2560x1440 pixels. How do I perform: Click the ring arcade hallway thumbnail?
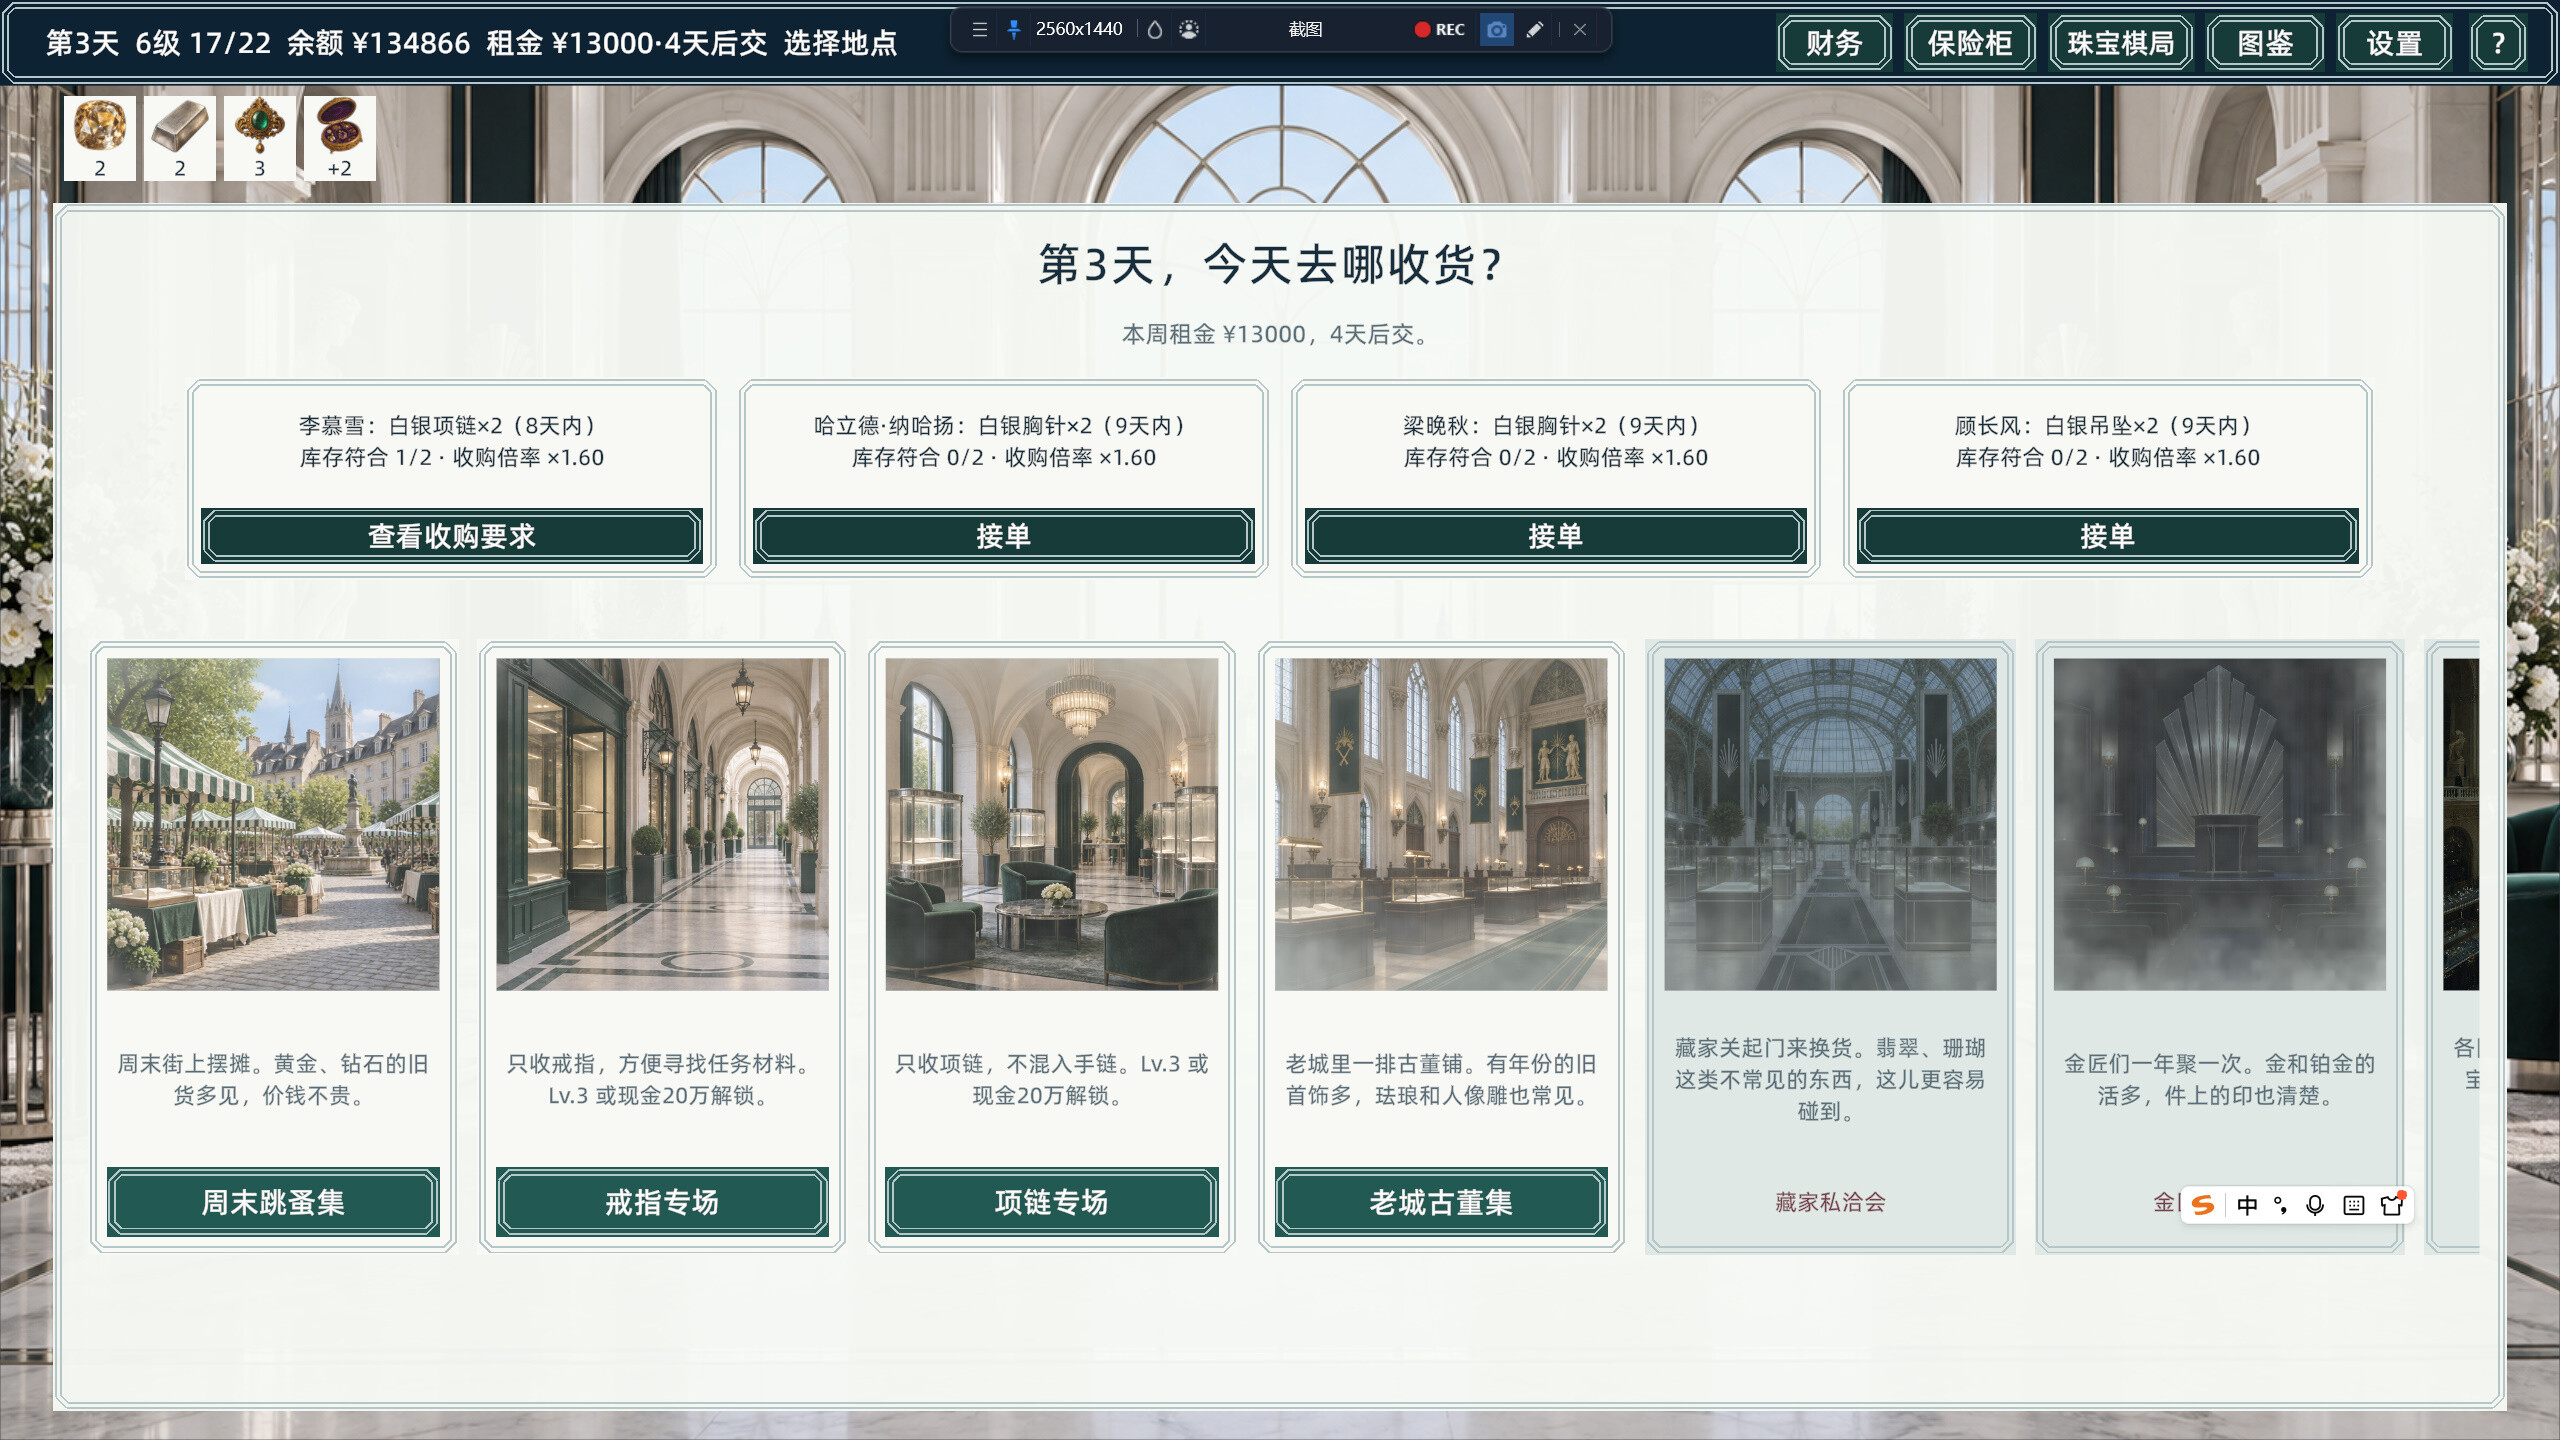pos(662,824)
